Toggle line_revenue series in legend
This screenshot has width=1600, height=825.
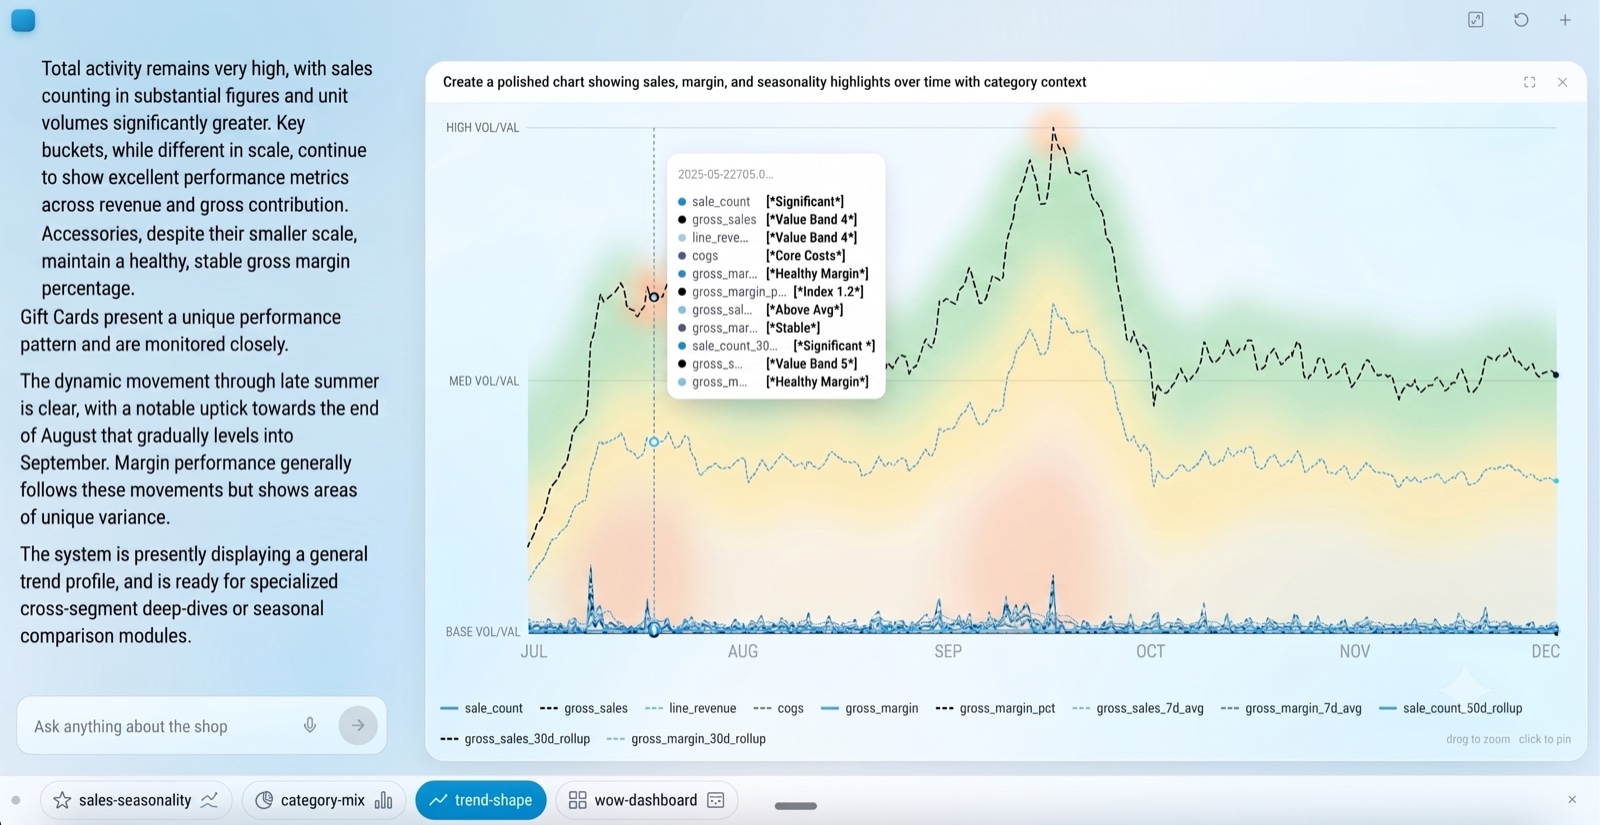click(x=691, y=708)
